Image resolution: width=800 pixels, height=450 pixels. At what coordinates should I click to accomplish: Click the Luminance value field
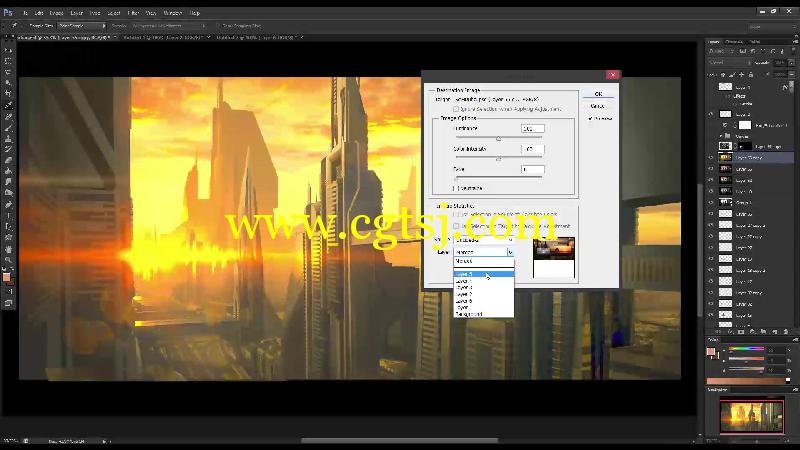coord(533,129)
